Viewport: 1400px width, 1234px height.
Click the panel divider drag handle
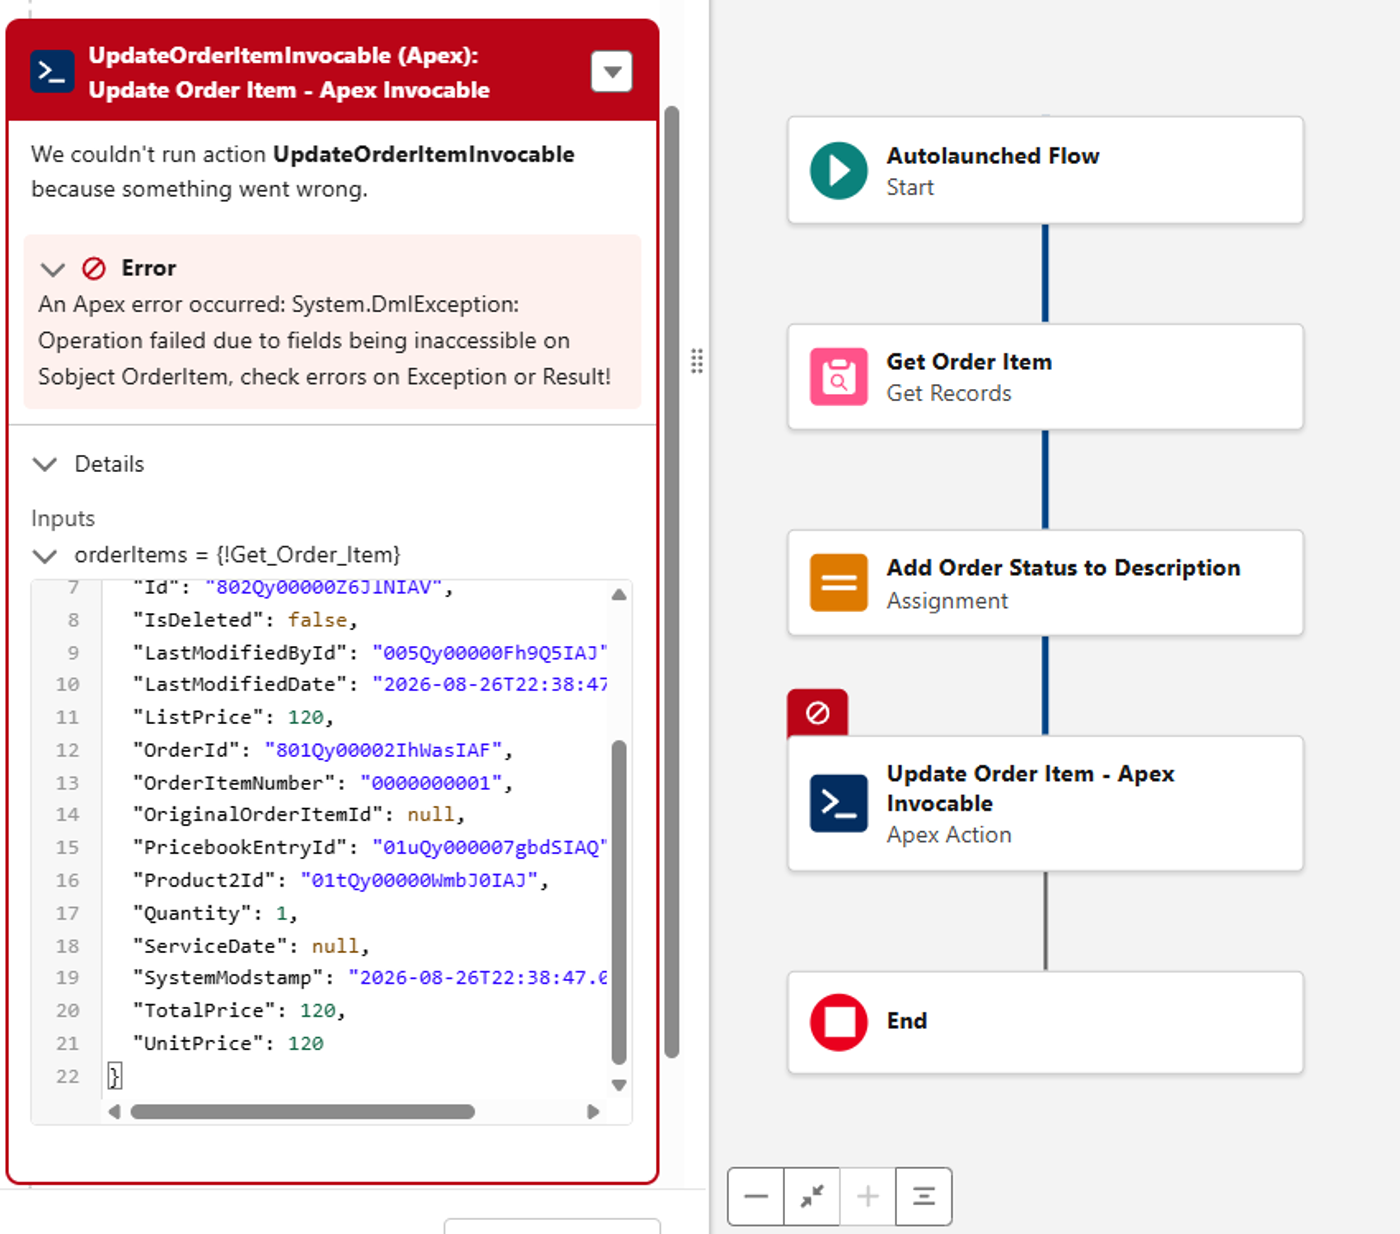pyautogui.click(x=697, y=361)
